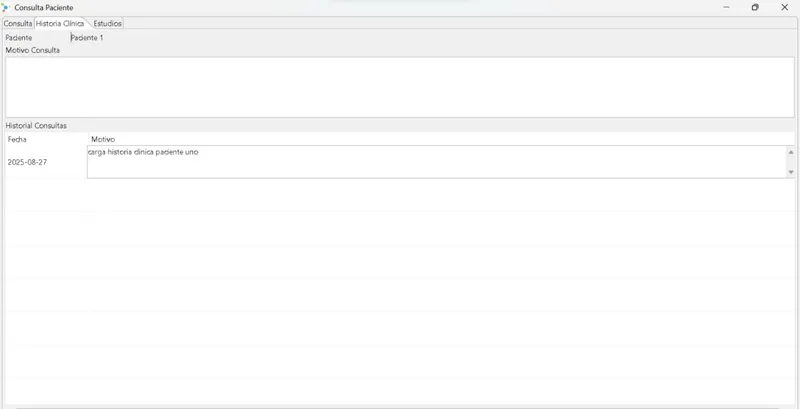Click the scroll up arrow in motivo box
This screenshot has width=800, height=409.
point(791,152)
